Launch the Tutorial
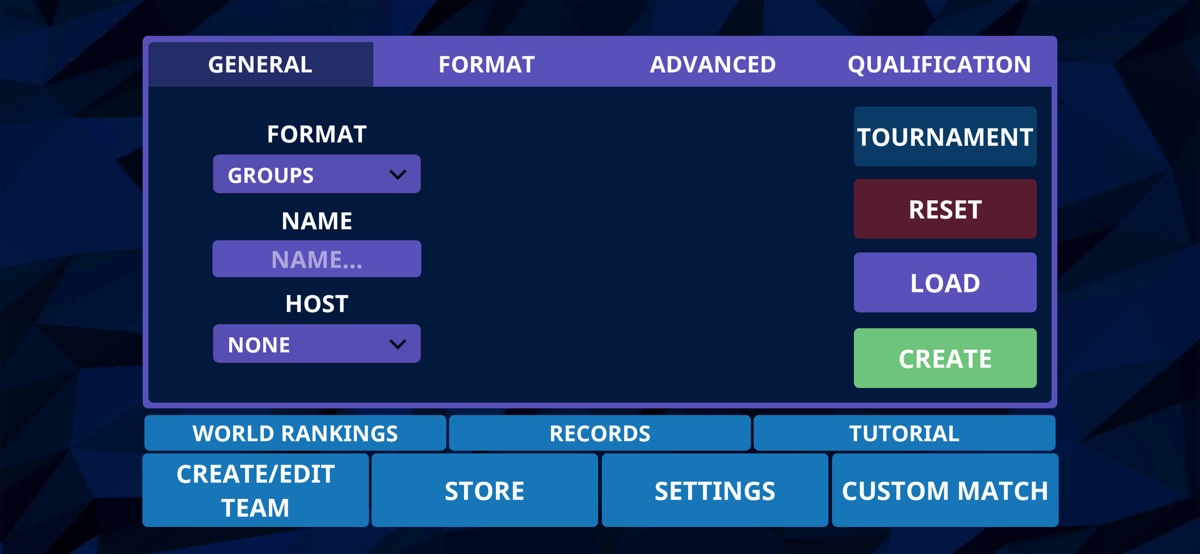Image resolution: width=1200 pixels, height=554 pixels. (904, 434)
